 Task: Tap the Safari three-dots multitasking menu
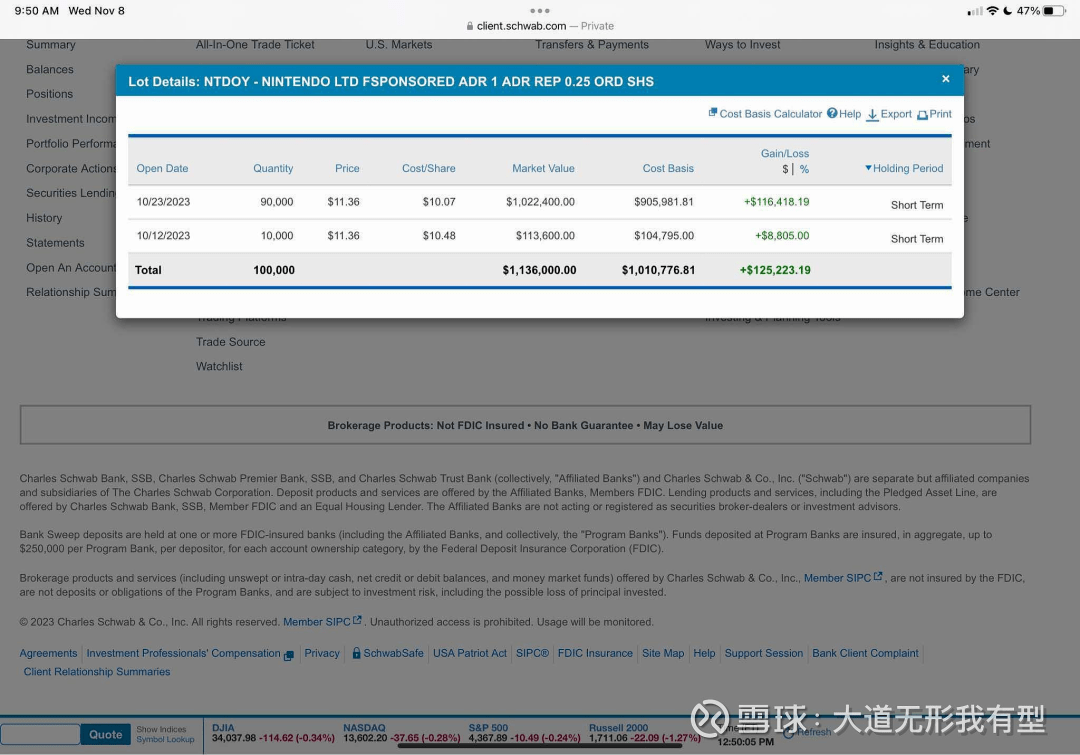(540, 10)
